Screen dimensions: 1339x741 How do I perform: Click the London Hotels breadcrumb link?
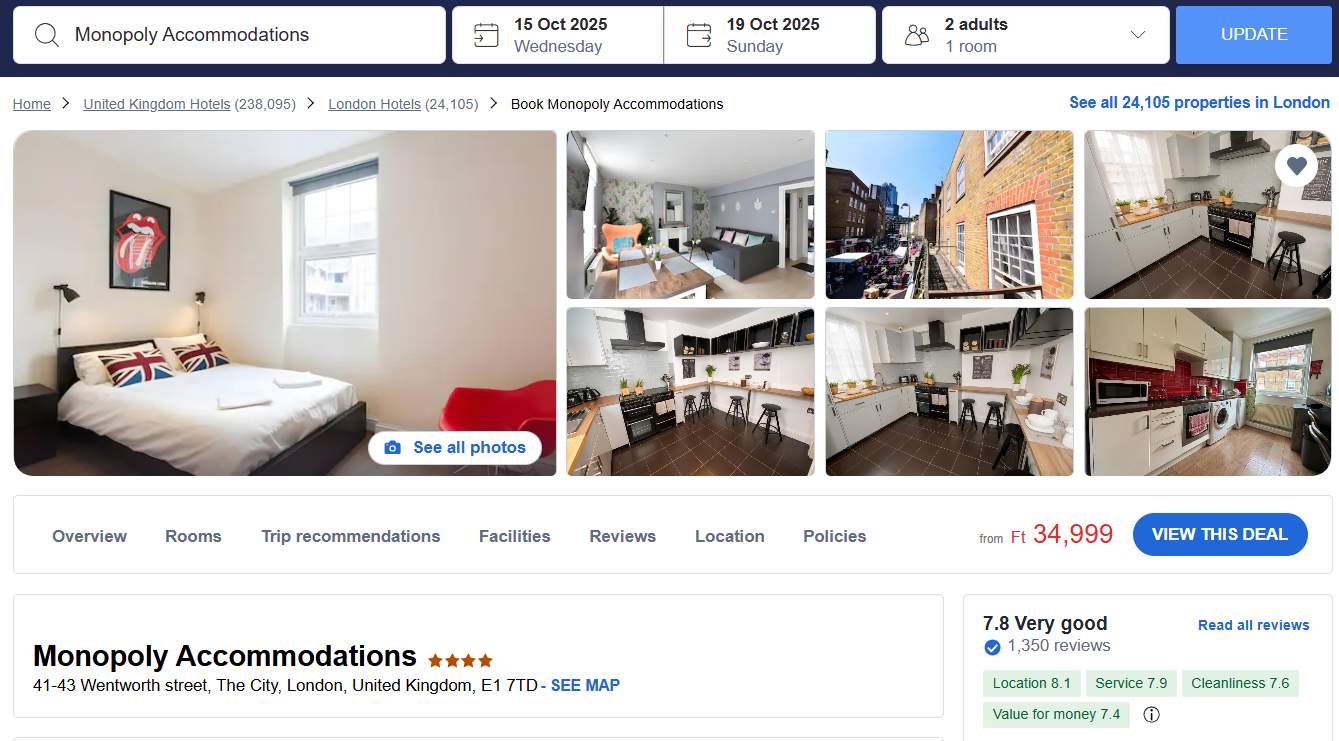(x=374, y=104)
